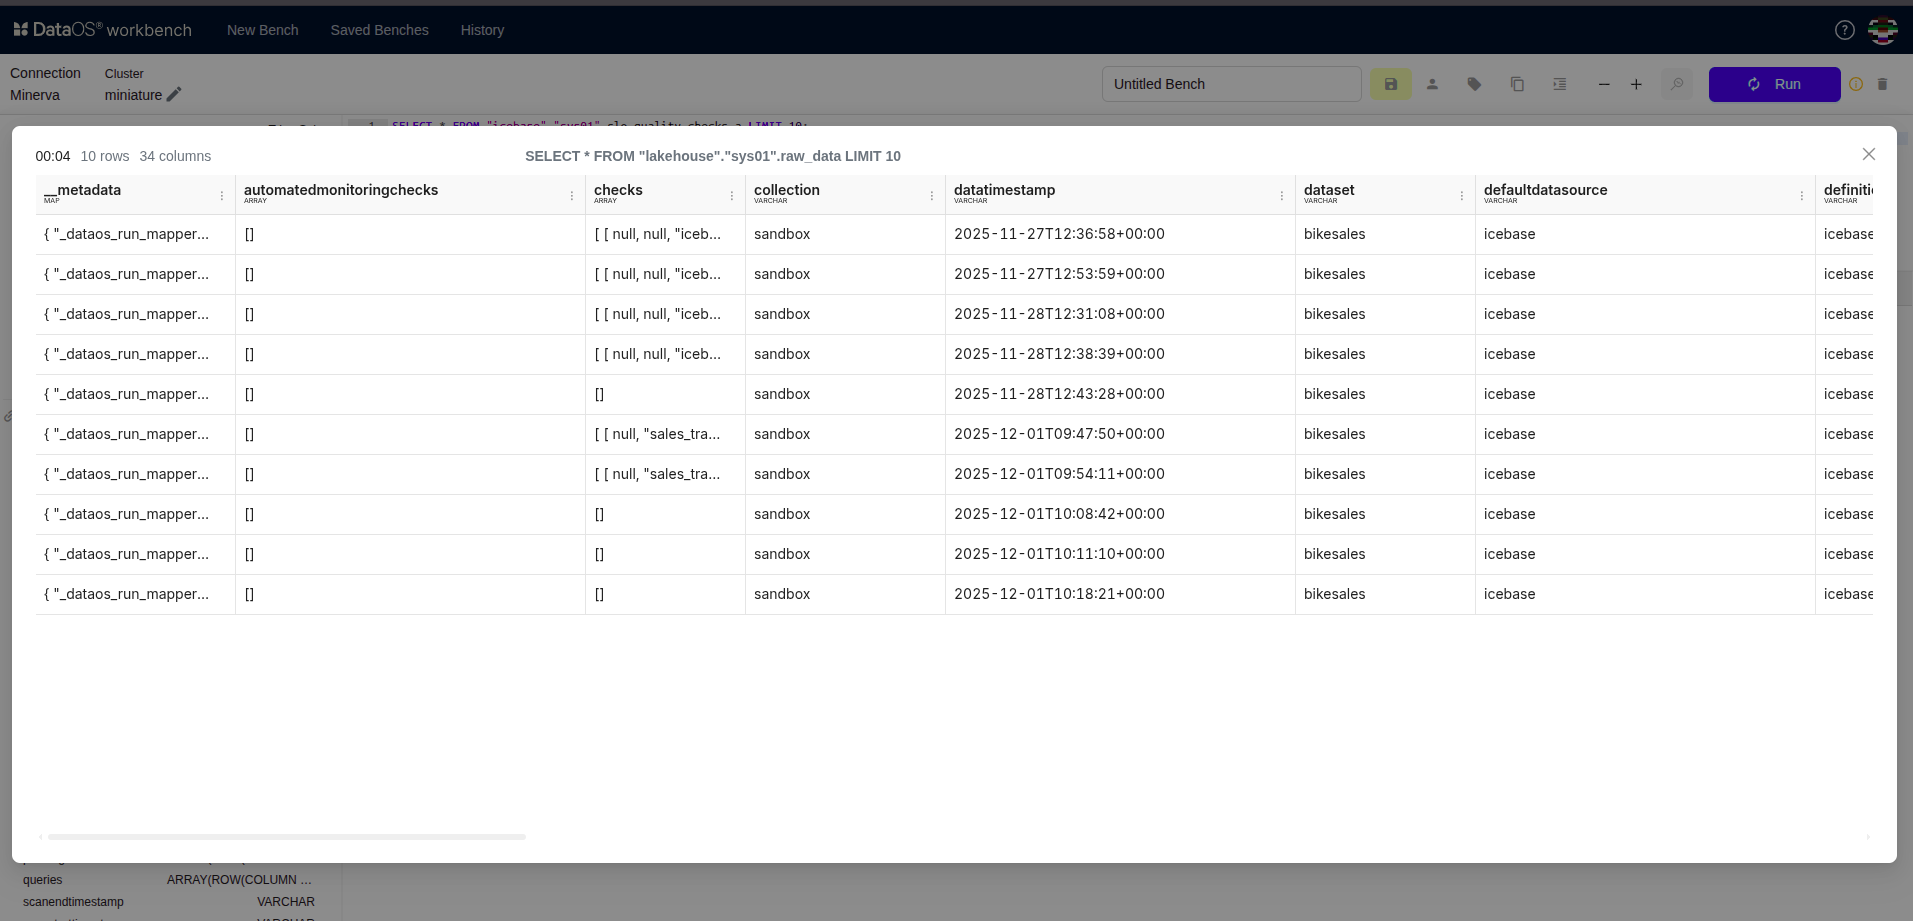Open column menu for checks column
Viewport: 1913px width, 921px height.
732,196
